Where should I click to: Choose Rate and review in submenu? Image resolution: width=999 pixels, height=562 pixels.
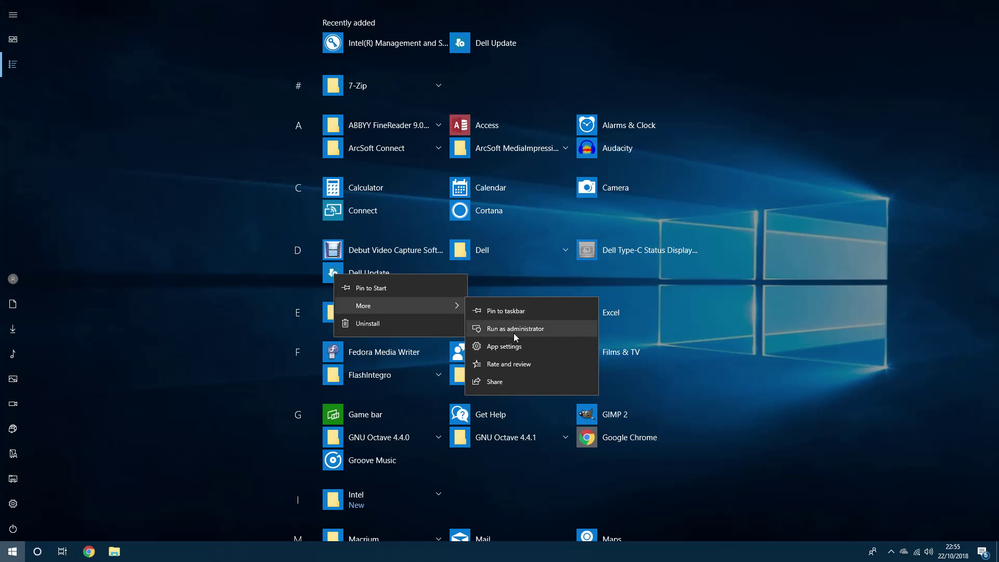point(531,364)
